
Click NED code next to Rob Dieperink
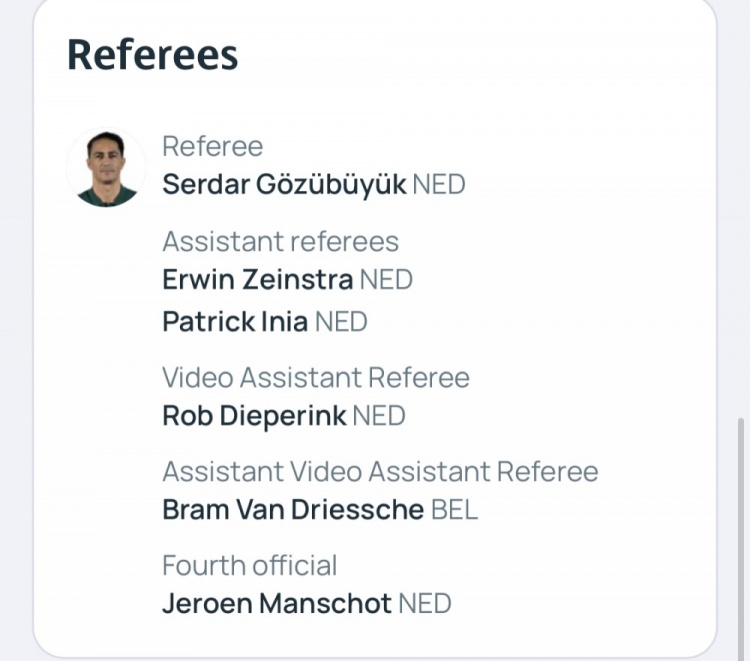click(x=379, y=416)
